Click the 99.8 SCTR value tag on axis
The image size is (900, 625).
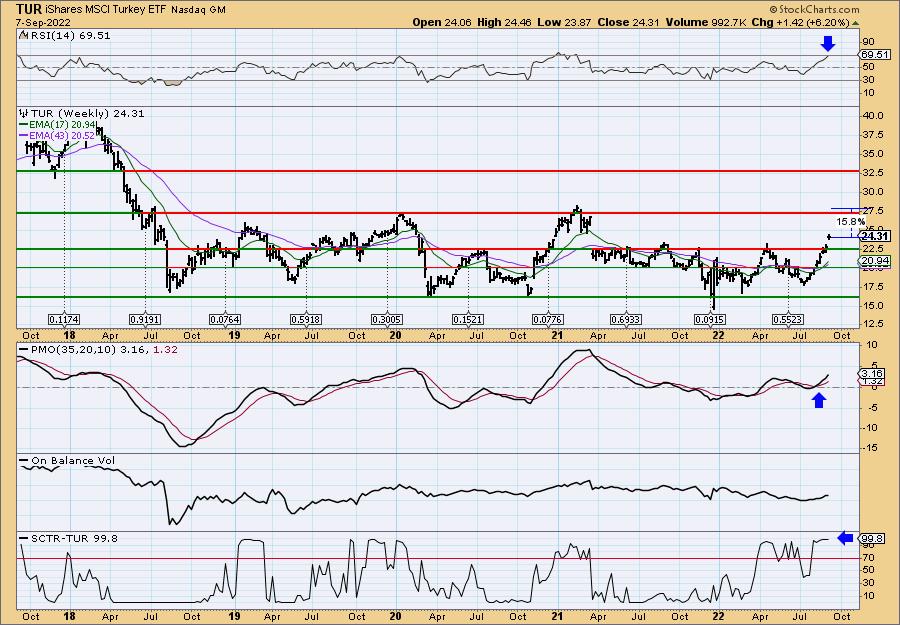(x=873, y=538)
